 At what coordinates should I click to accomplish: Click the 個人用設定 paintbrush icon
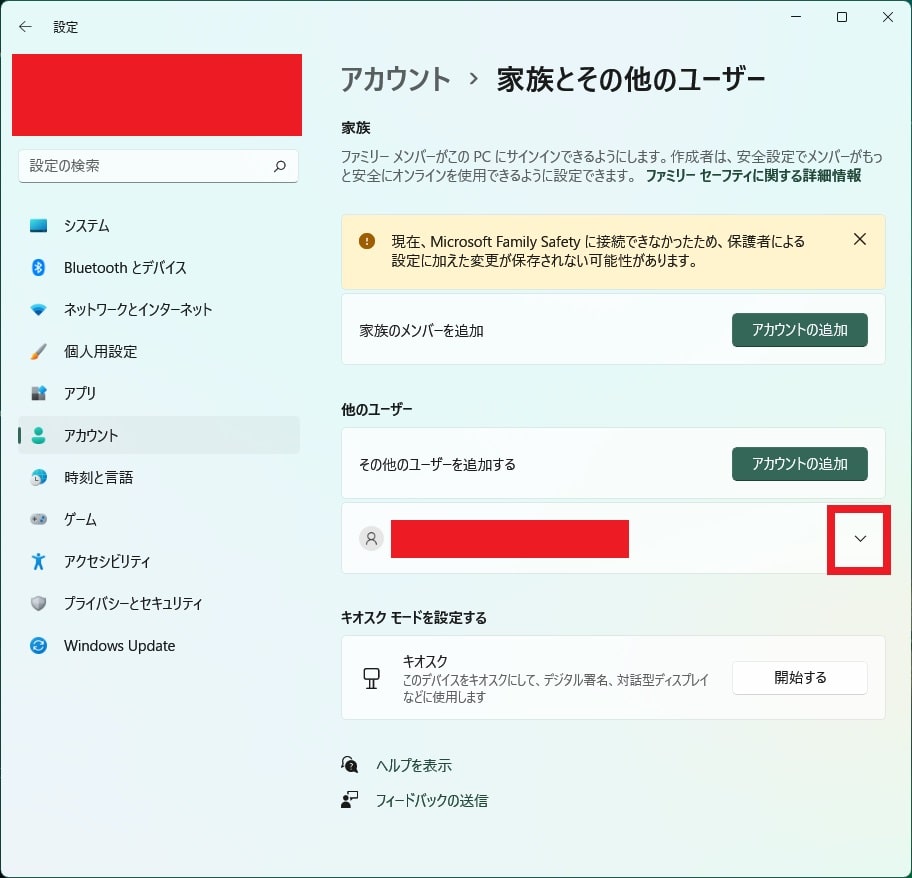coord(38,351)
